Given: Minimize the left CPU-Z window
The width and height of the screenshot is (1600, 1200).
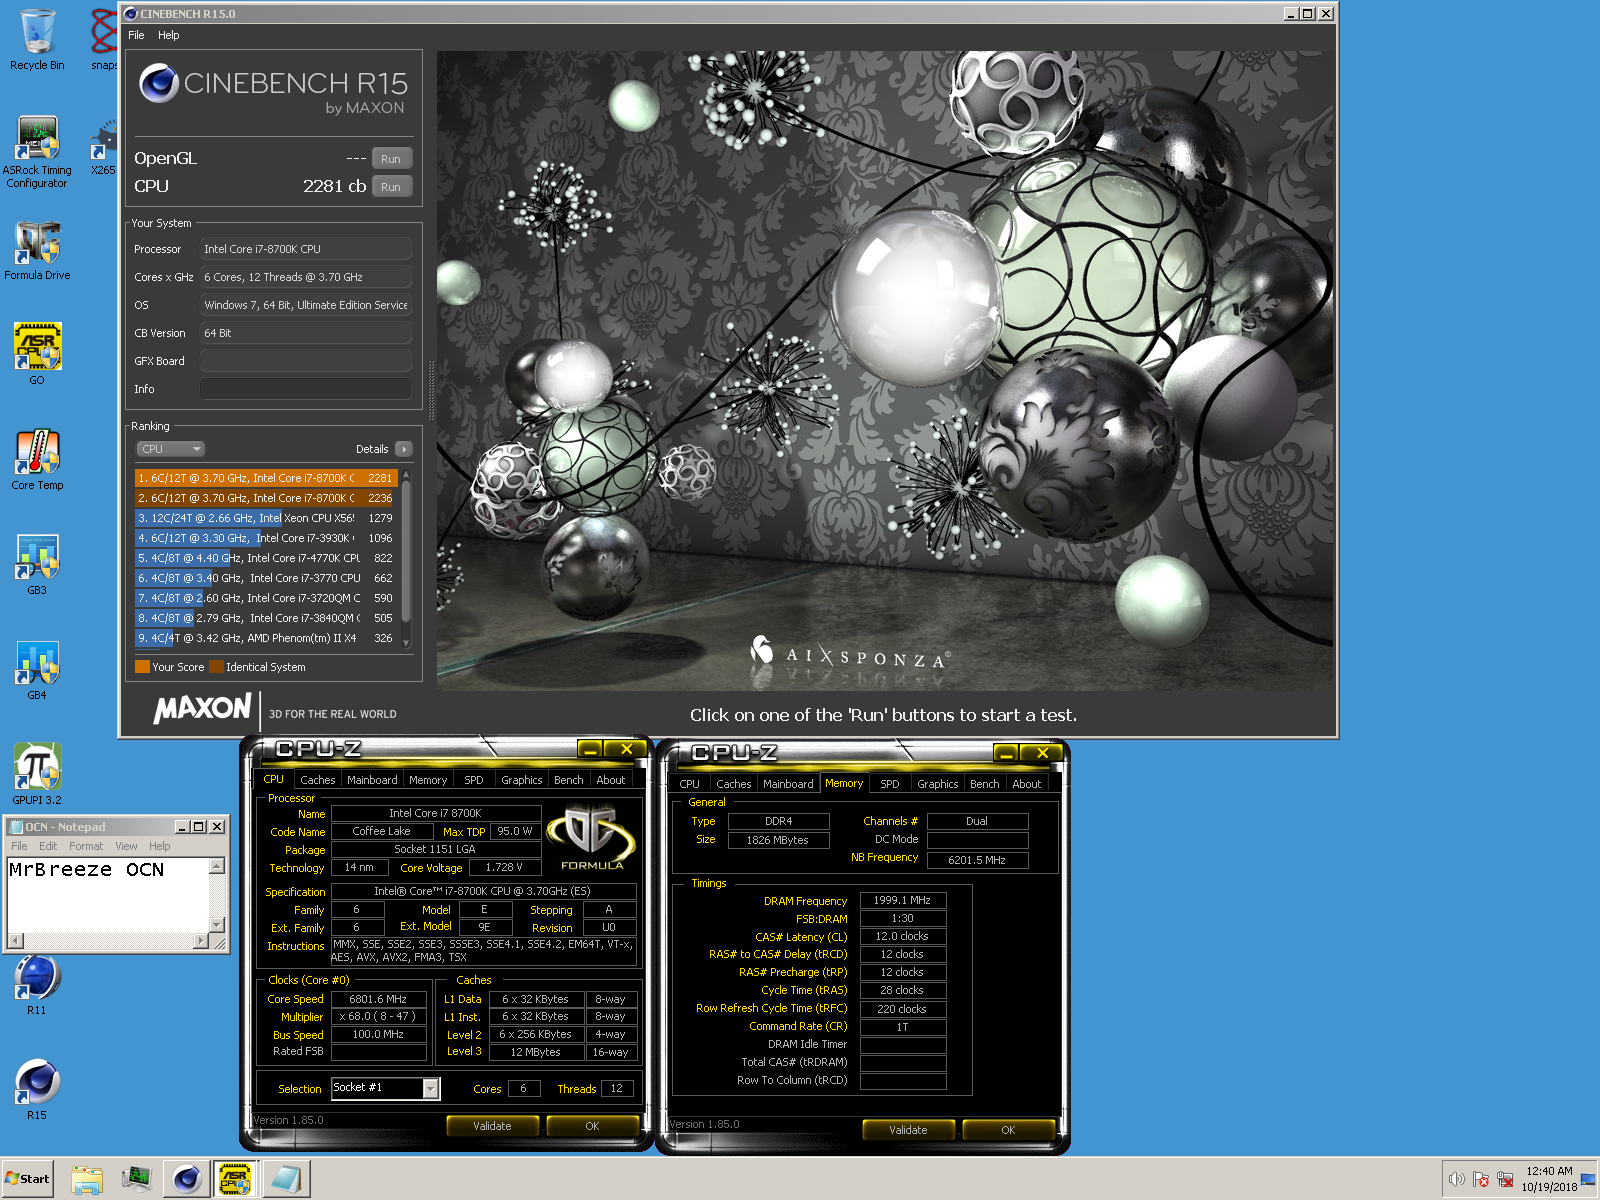Looking at the screenshot, I should click(x=590, y=749).
